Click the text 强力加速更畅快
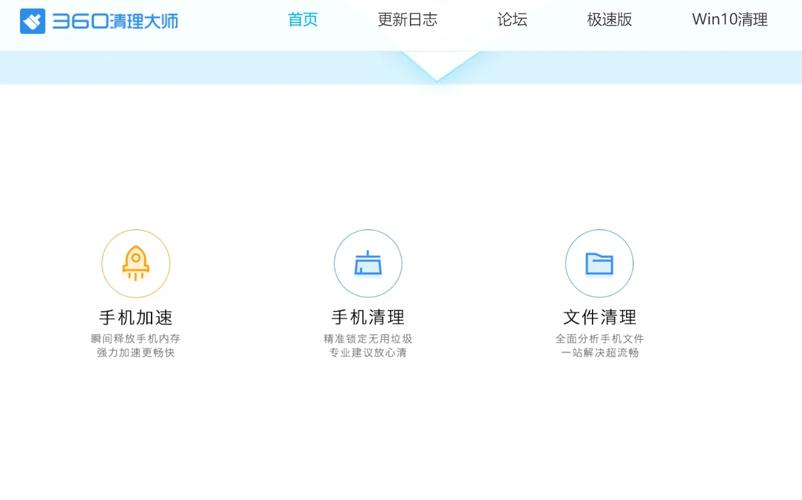 click(x=136, y=352)
